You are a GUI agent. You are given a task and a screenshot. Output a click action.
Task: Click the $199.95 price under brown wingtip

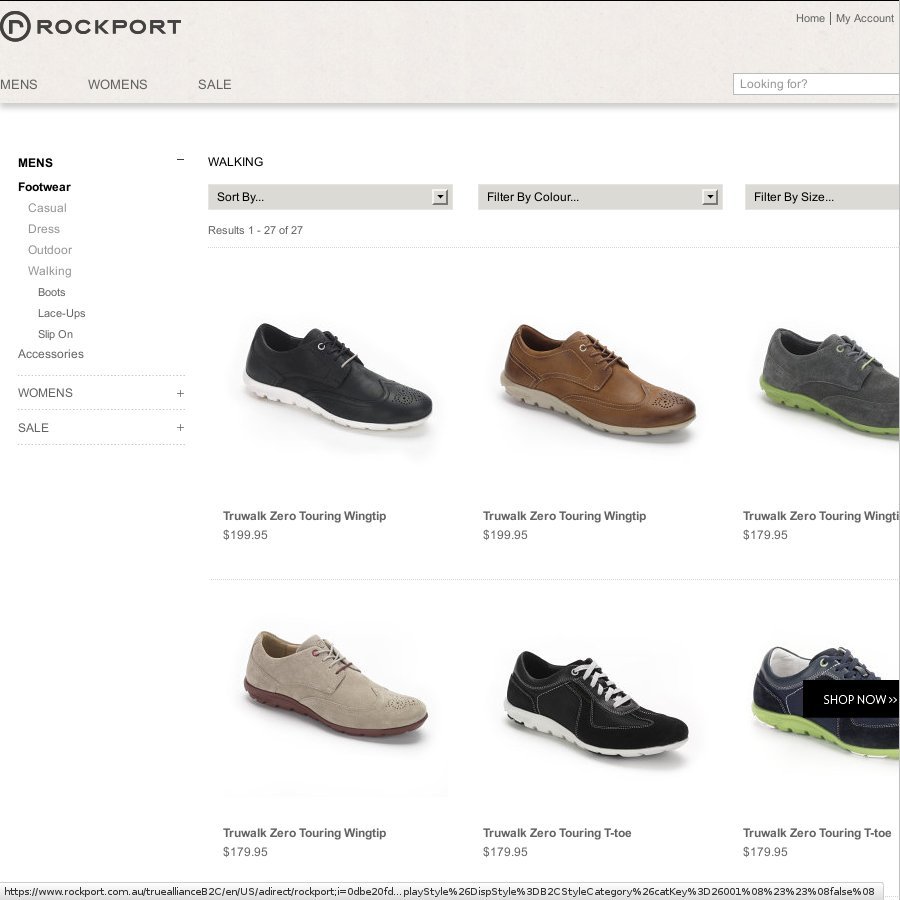(505, 535)
